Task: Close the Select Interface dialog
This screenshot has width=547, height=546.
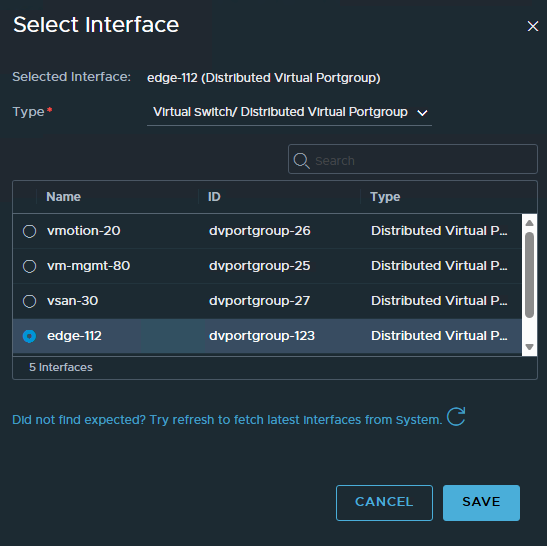Action: coord(533,26)
